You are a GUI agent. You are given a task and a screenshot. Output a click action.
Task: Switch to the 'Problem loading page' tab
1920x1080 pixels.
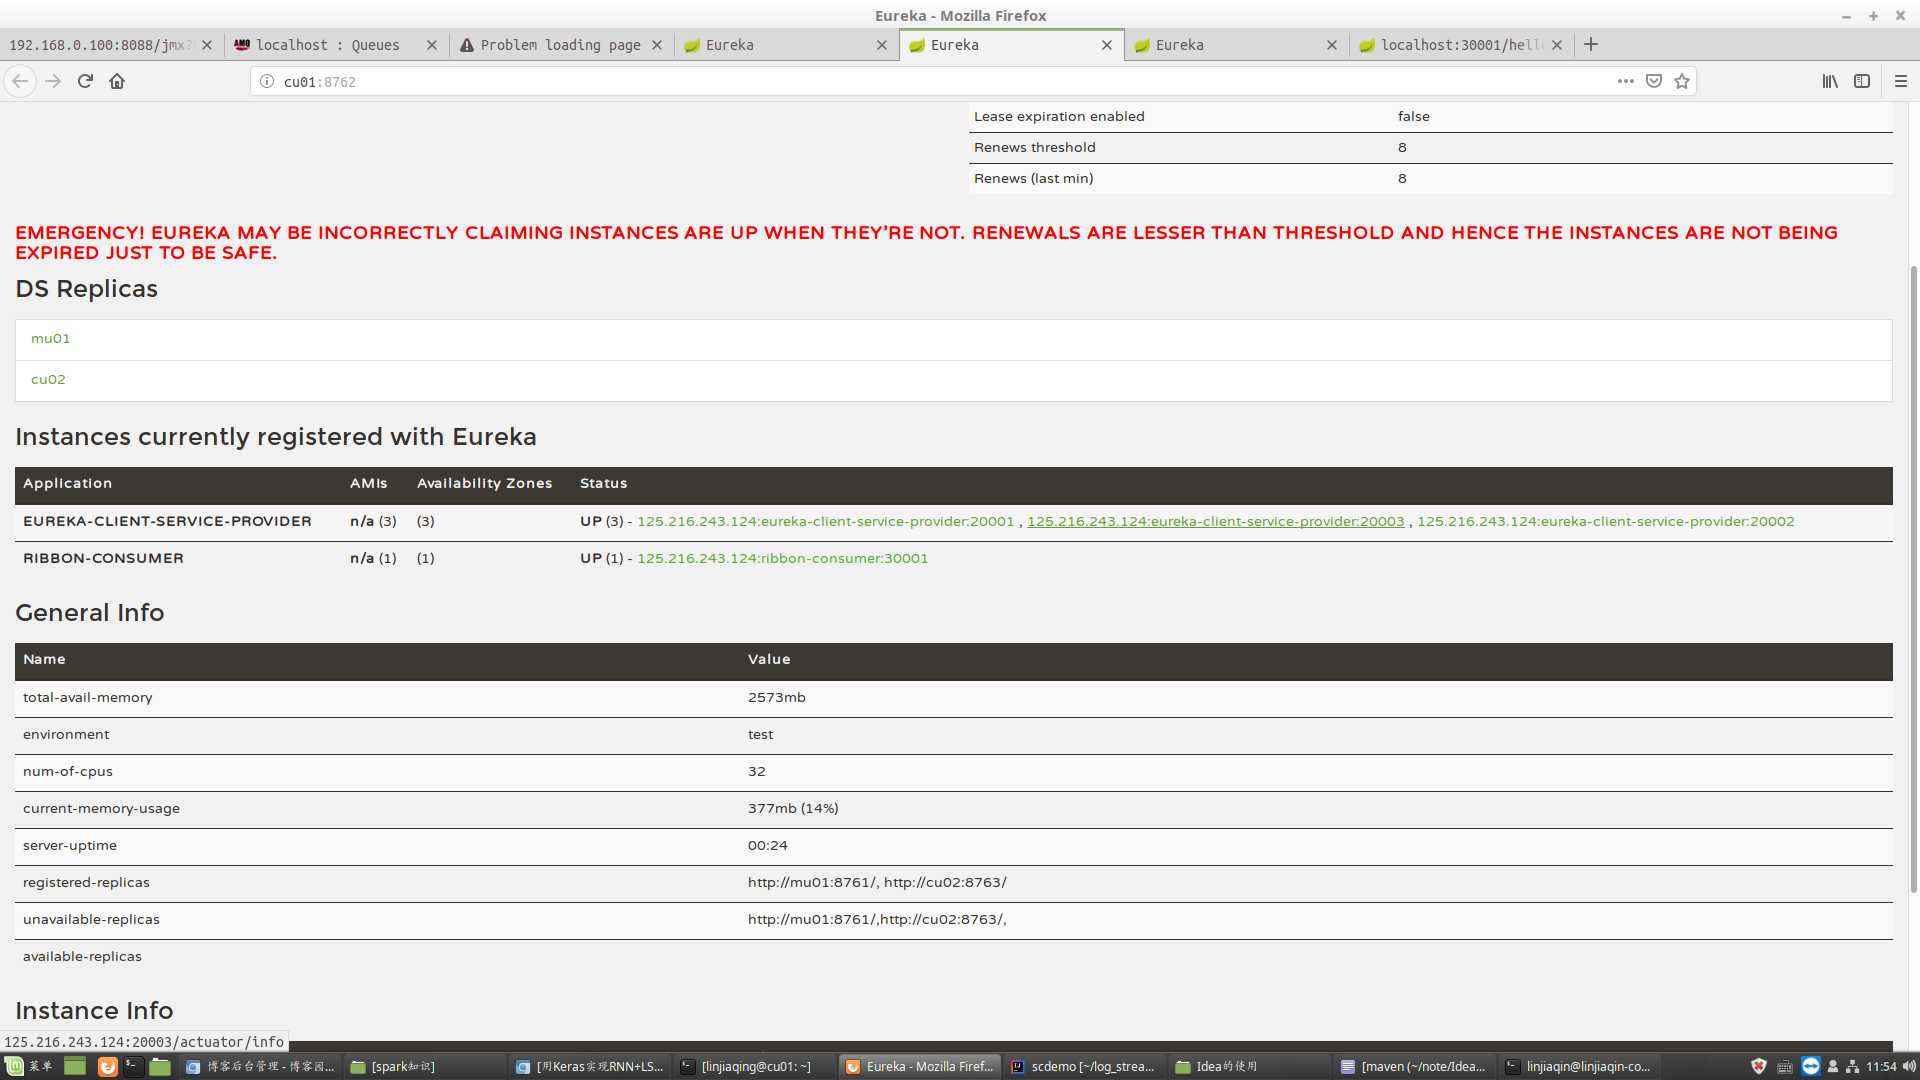(x=560, y=45)
